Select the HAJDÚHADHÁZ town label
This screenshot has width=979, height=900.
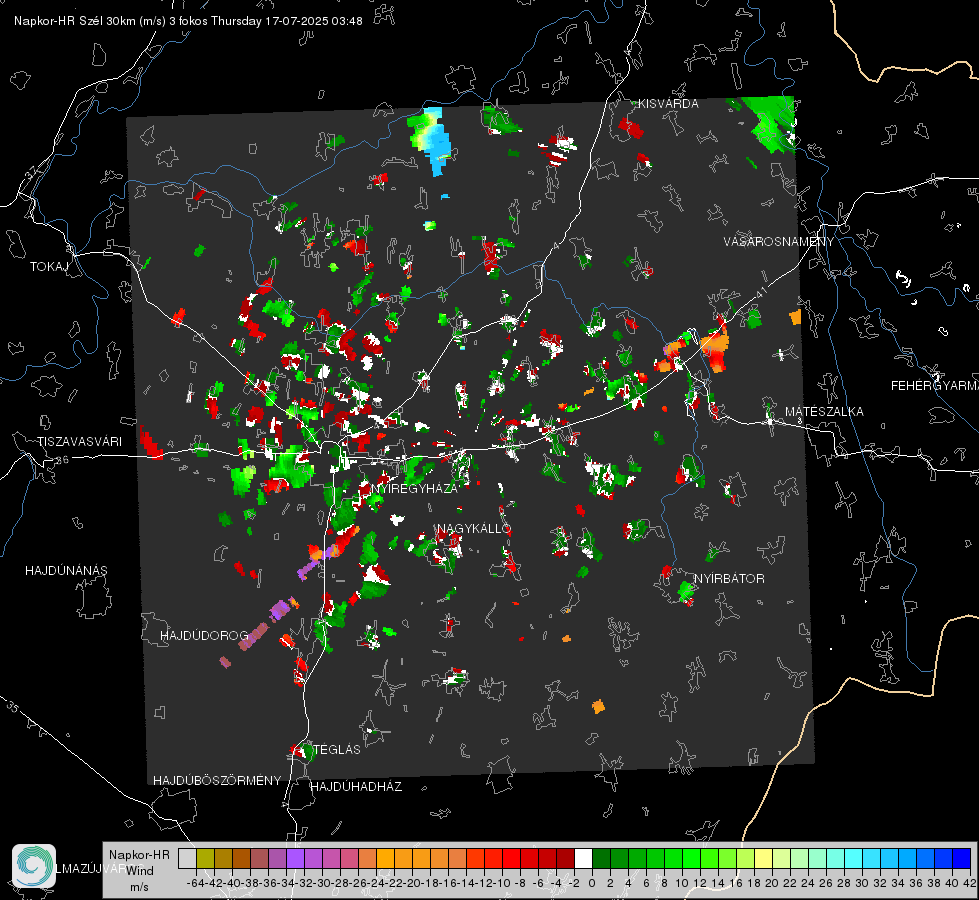(356, 786)
